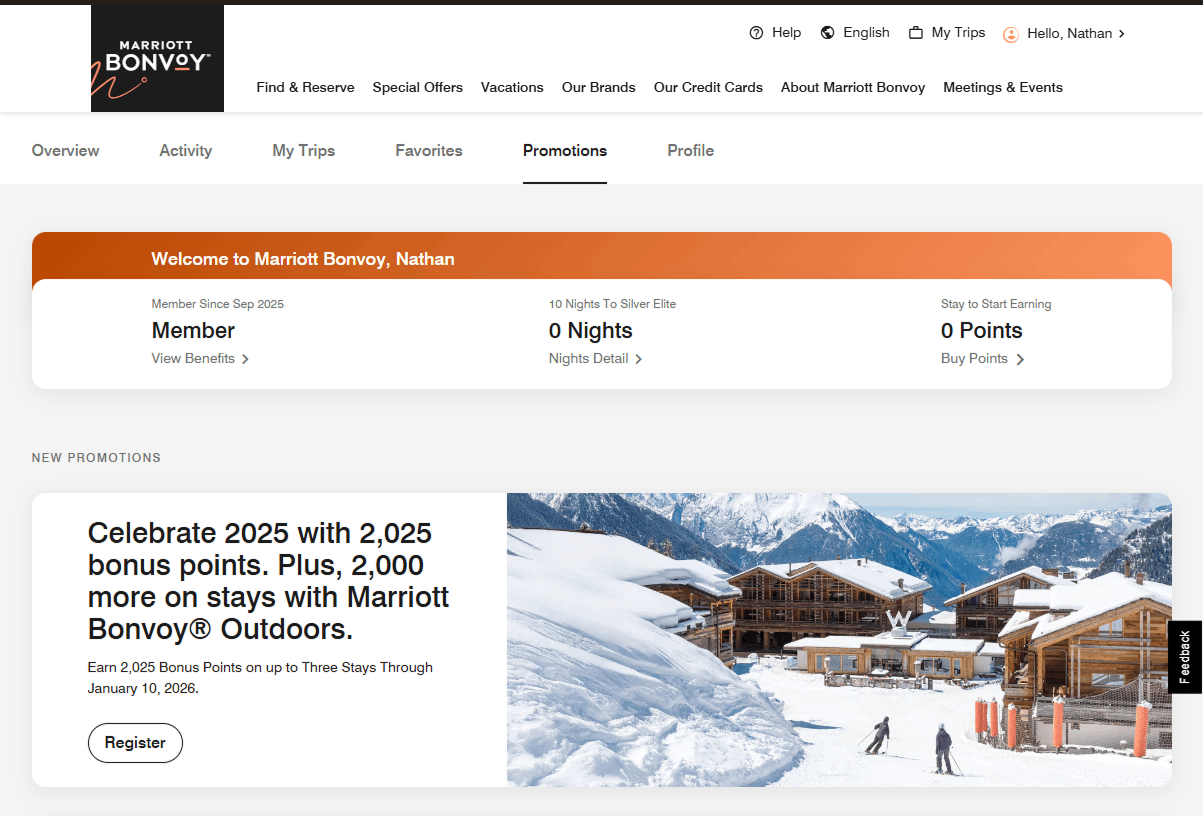The image size is (1203, 816).
Task: Click the 0 Nights value
Action: (x=591, y=331)
